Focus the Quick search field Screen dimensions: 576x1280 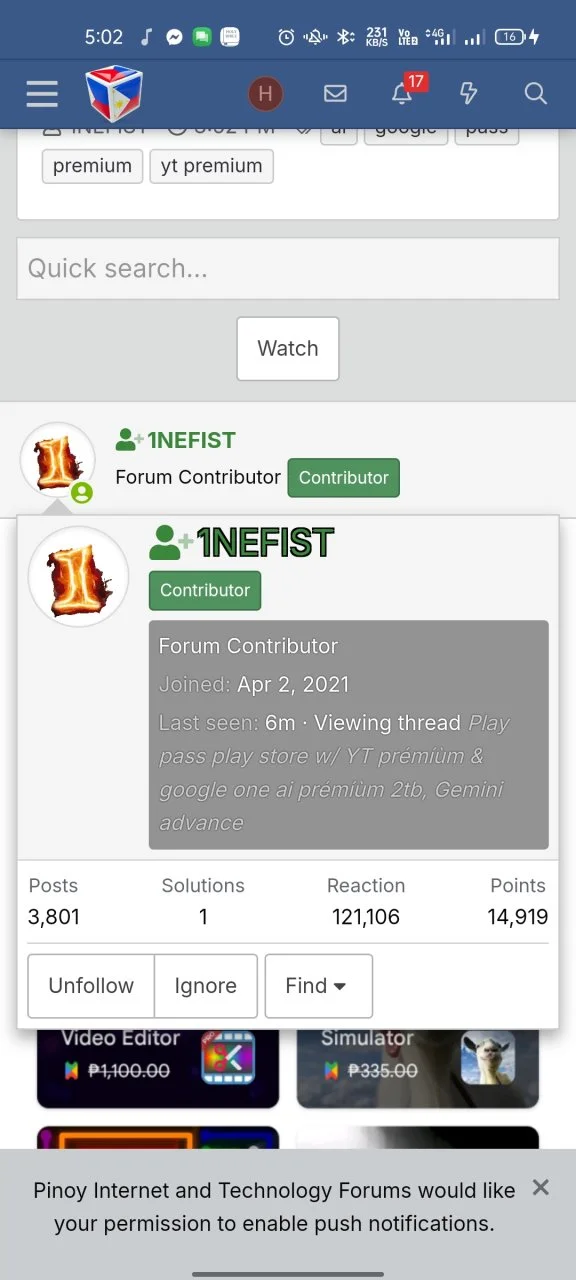coord(288,269)
